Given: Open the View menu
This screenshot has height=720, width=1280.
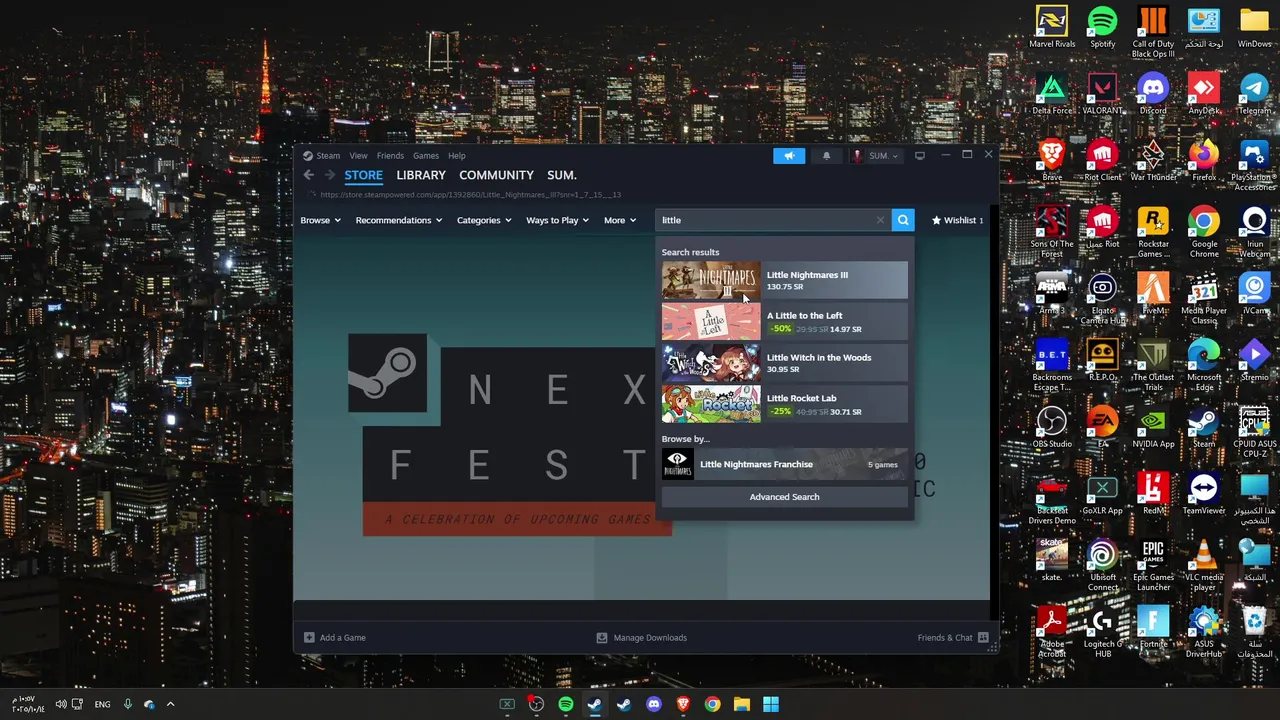Looking at the screenshot, I should [358, 156].
